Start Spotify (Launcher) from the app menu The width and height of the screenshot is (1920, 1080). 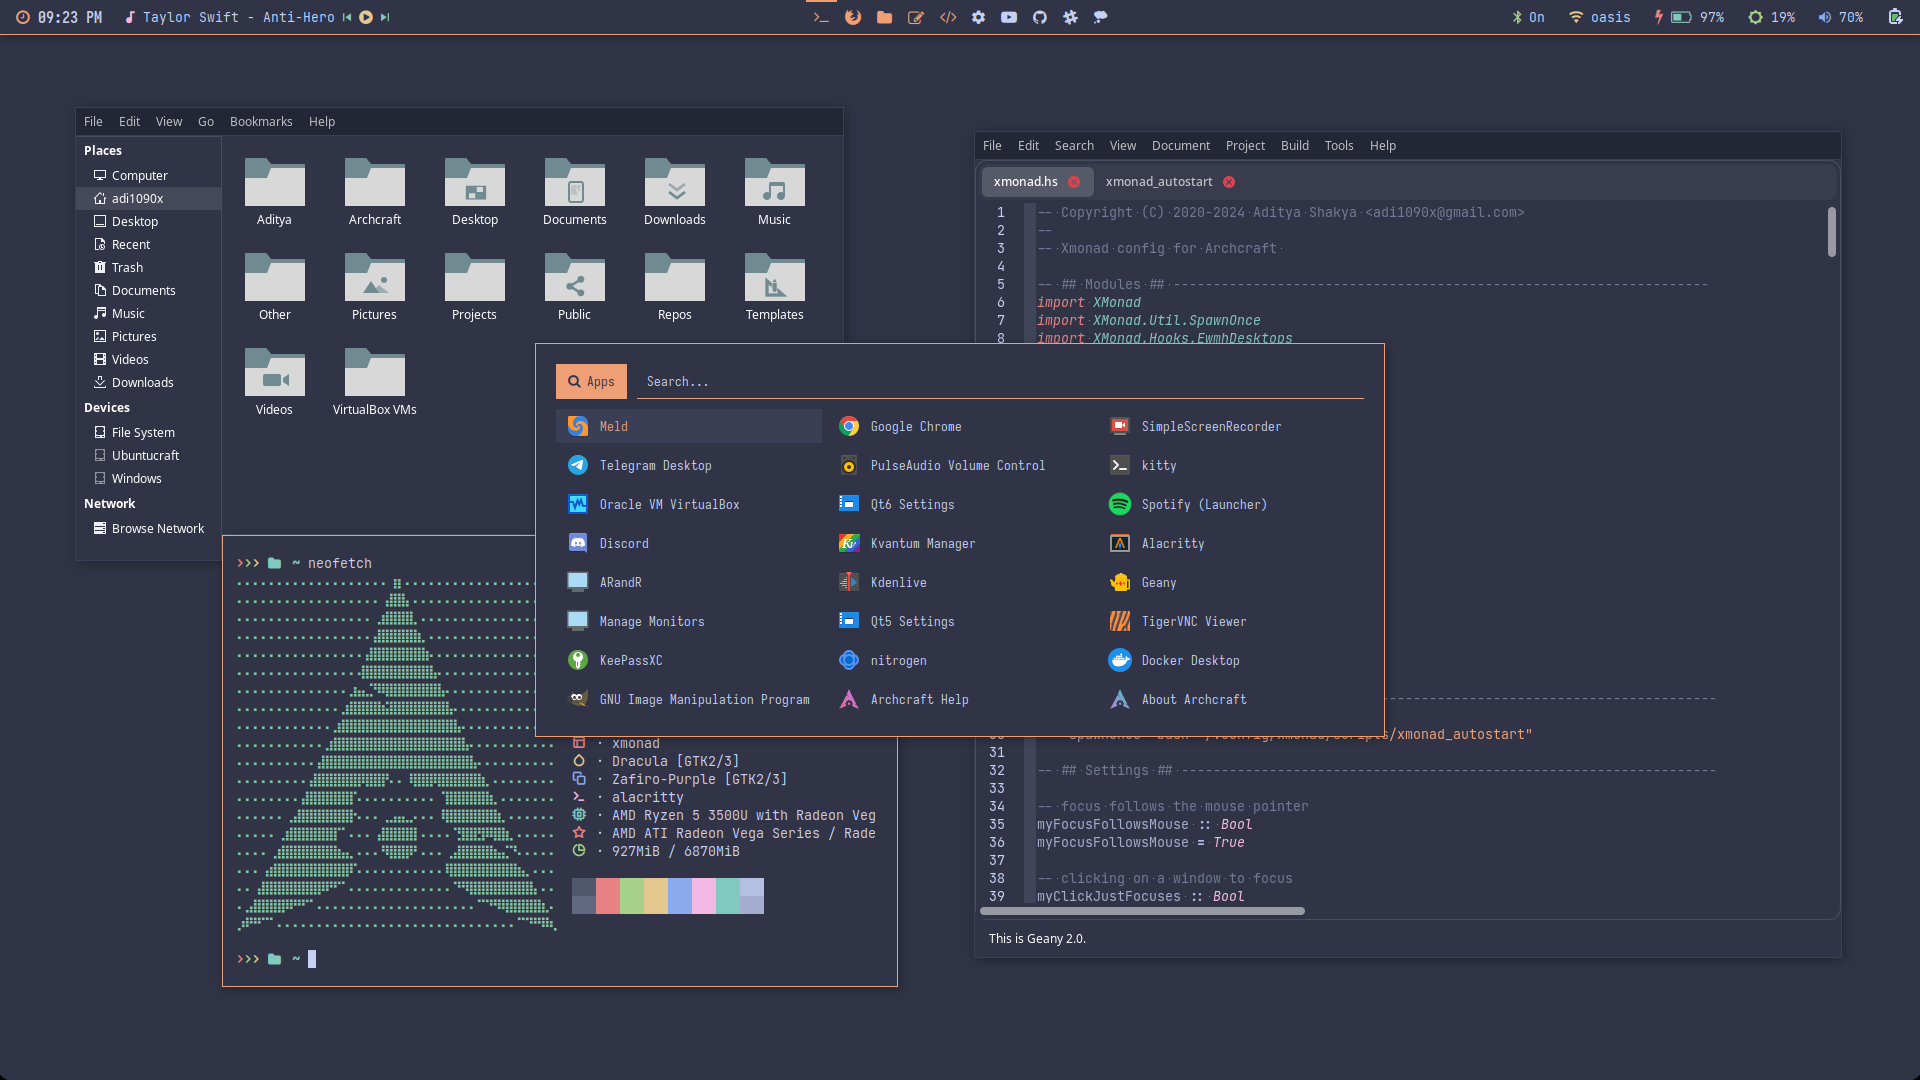tap(1203, 504)
